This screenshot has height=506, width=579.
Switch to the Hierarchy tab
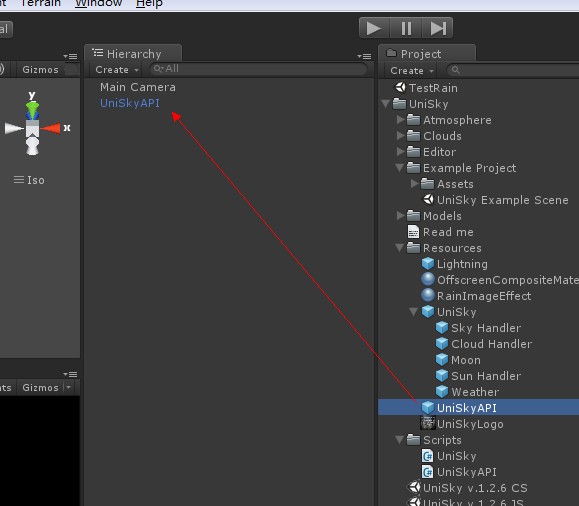[x=133, y=54]
